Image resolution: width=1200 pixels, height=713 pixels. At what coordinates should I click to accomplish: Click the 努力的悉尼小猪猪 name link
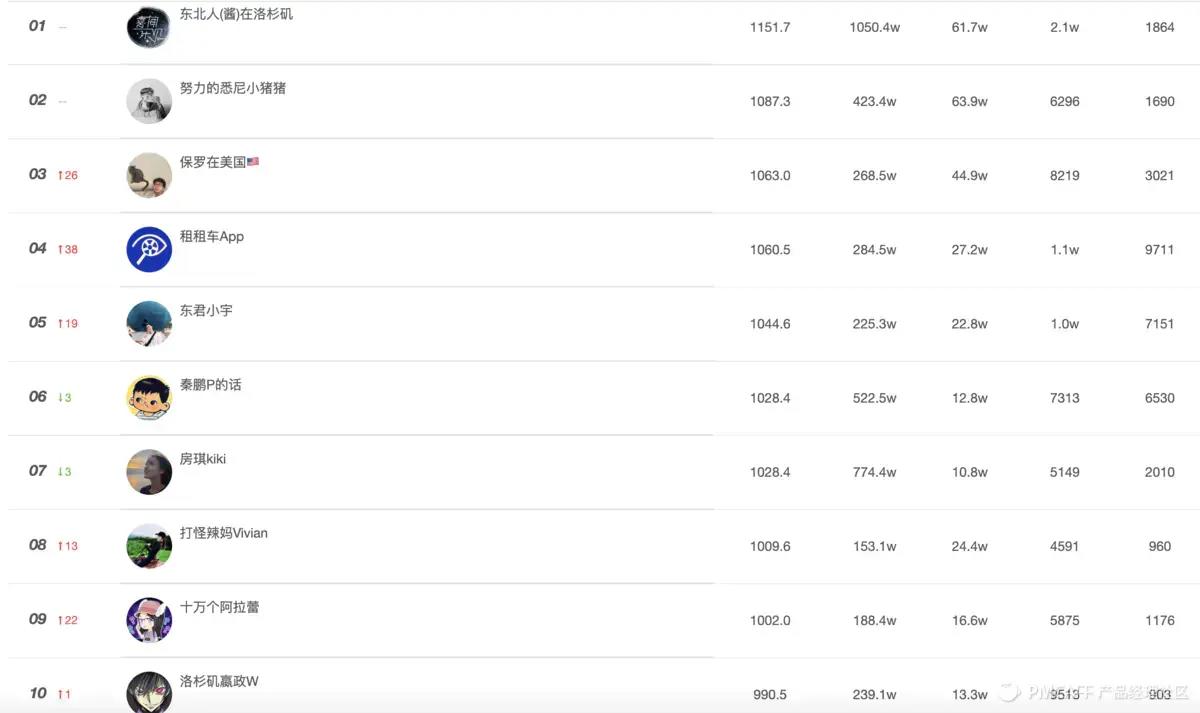[232, 88]
